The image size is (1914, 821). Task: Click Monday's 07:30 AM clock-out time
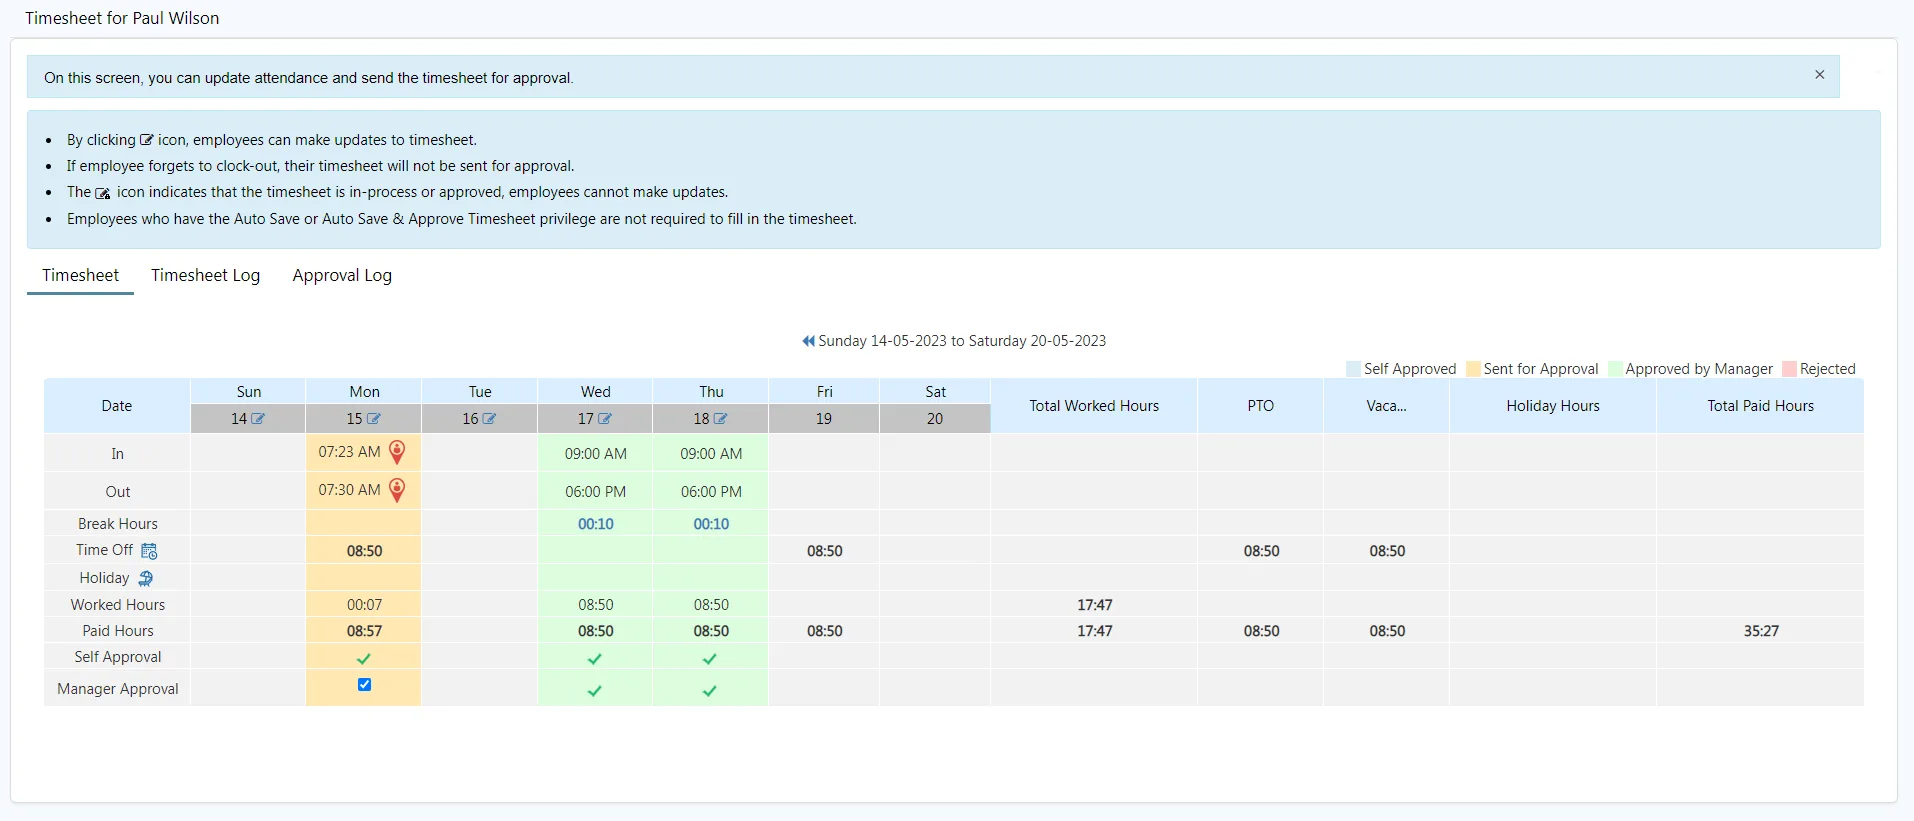[349, 490]
